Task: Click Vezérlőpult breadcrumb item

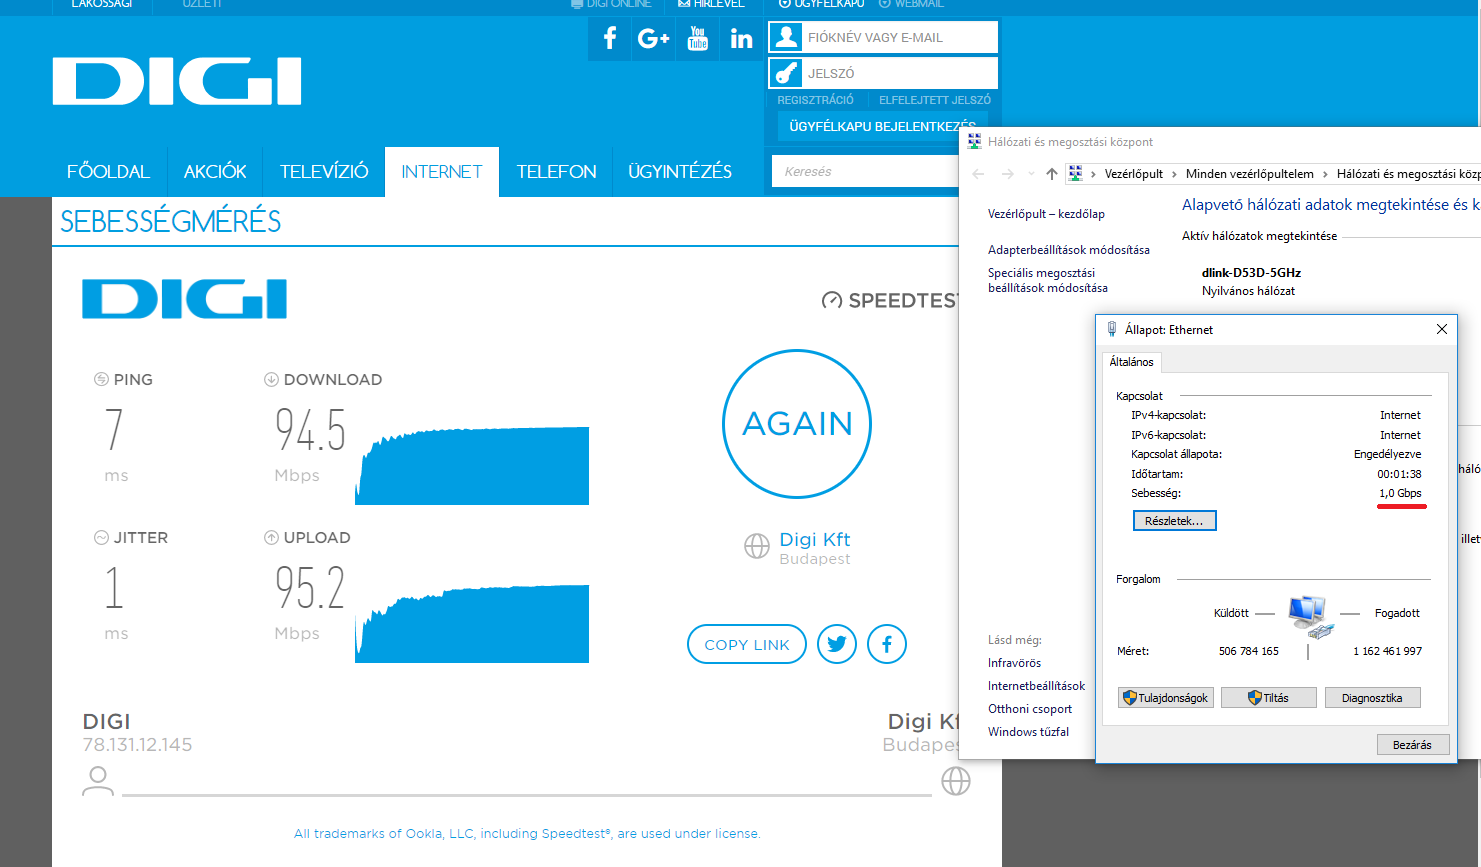Action: 1134,174
